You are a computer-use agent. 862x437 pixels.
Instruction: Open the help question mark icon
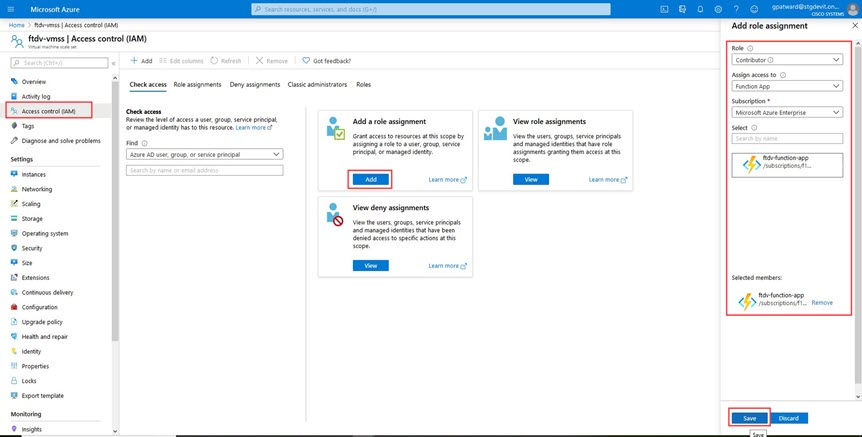736,9
